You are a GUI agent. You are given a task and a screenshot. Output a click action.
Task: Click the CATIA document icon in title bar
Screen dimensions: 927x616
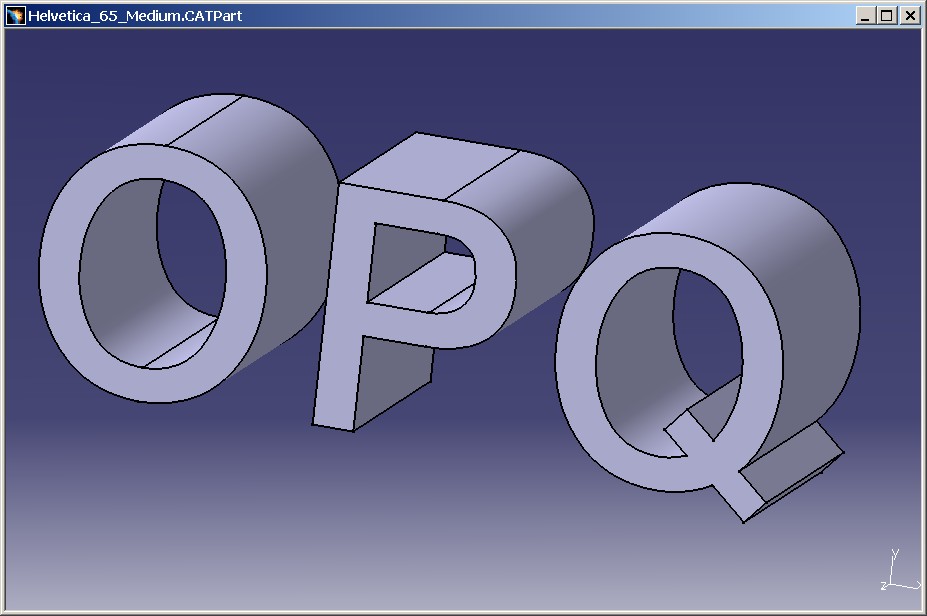(x=16, y=15)
